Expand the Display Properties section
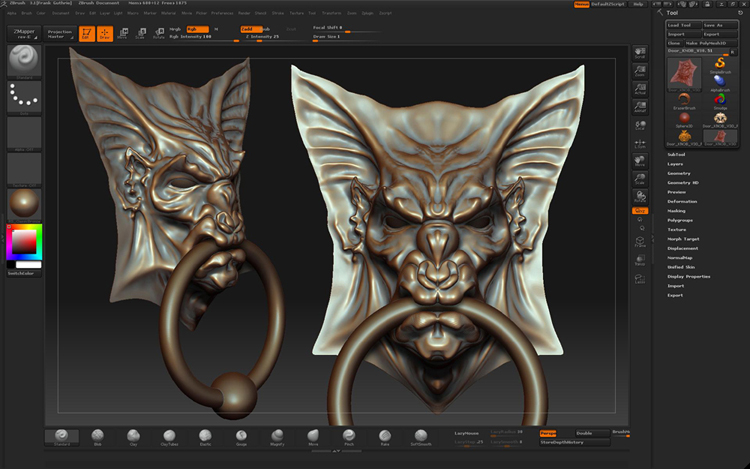 coord(689,276)
